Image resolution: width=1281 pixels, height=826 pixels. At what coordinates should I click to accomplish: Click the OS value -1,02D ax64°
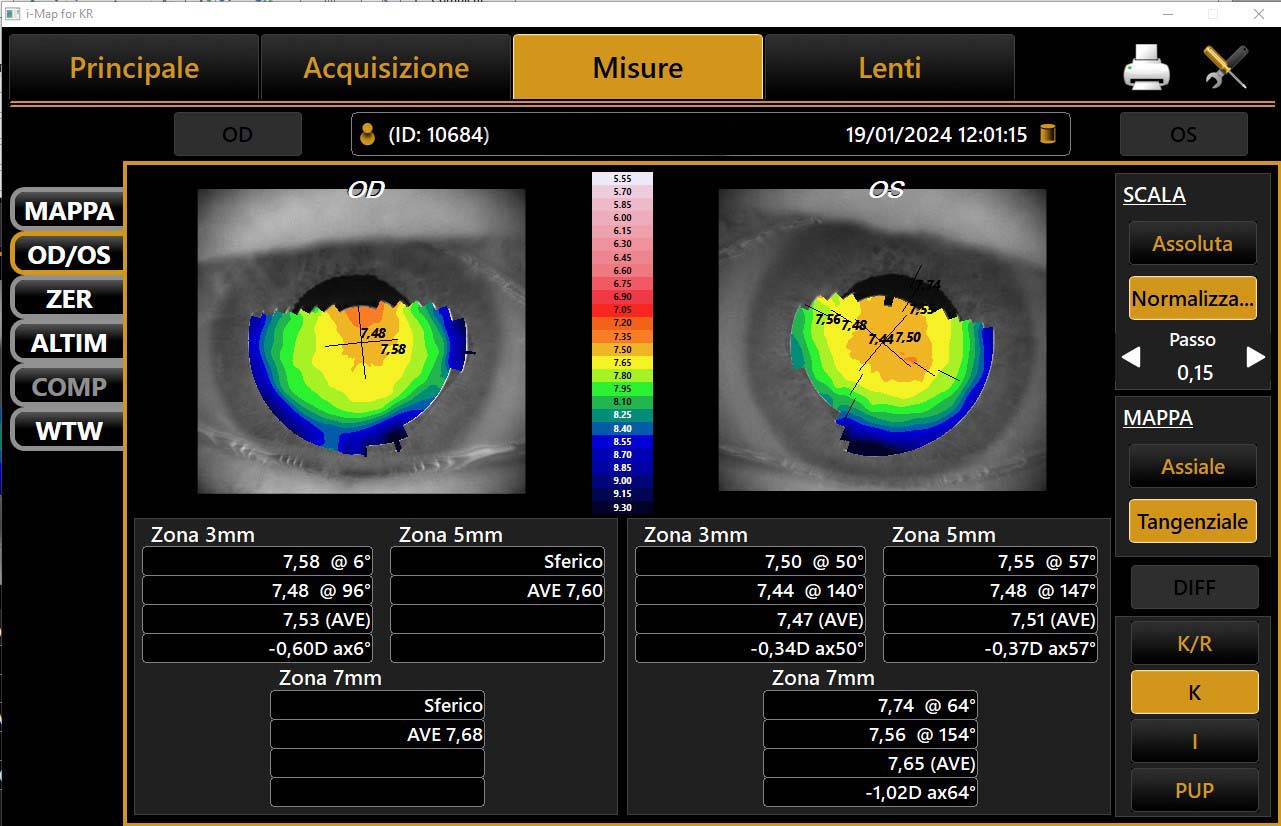pos(870,793)
